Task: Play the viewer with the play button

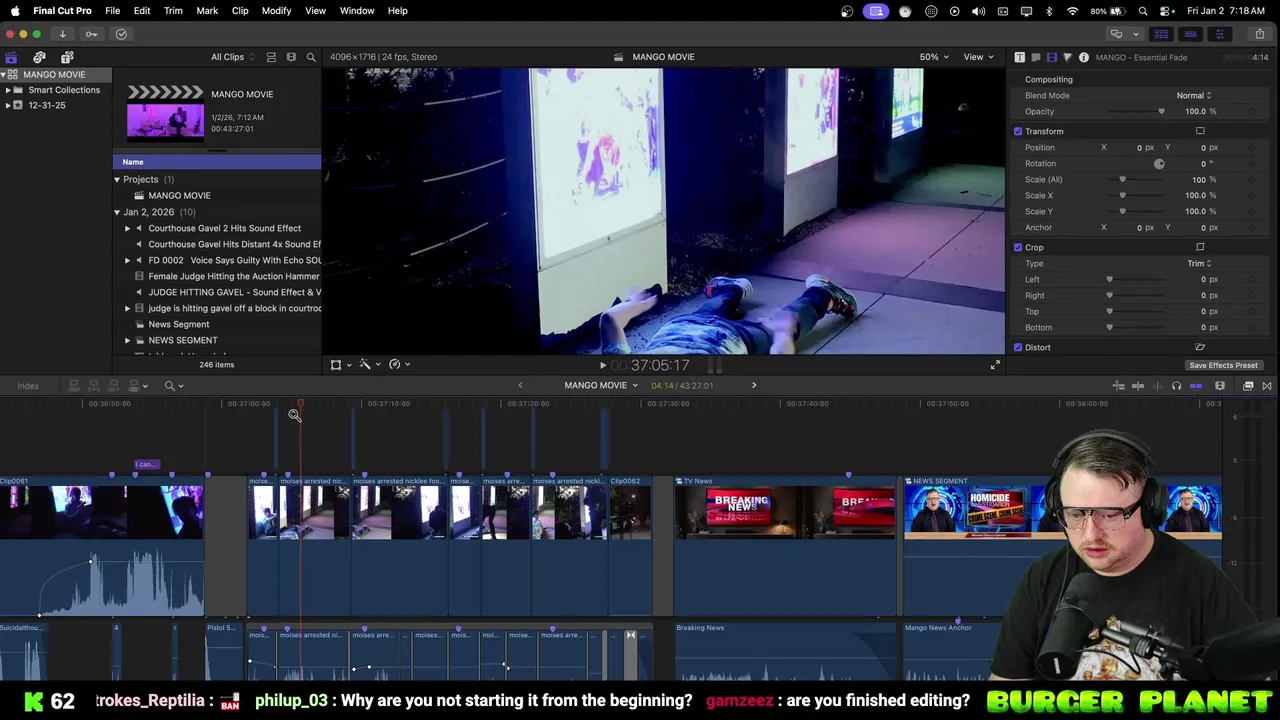Action: click(602, 366)
